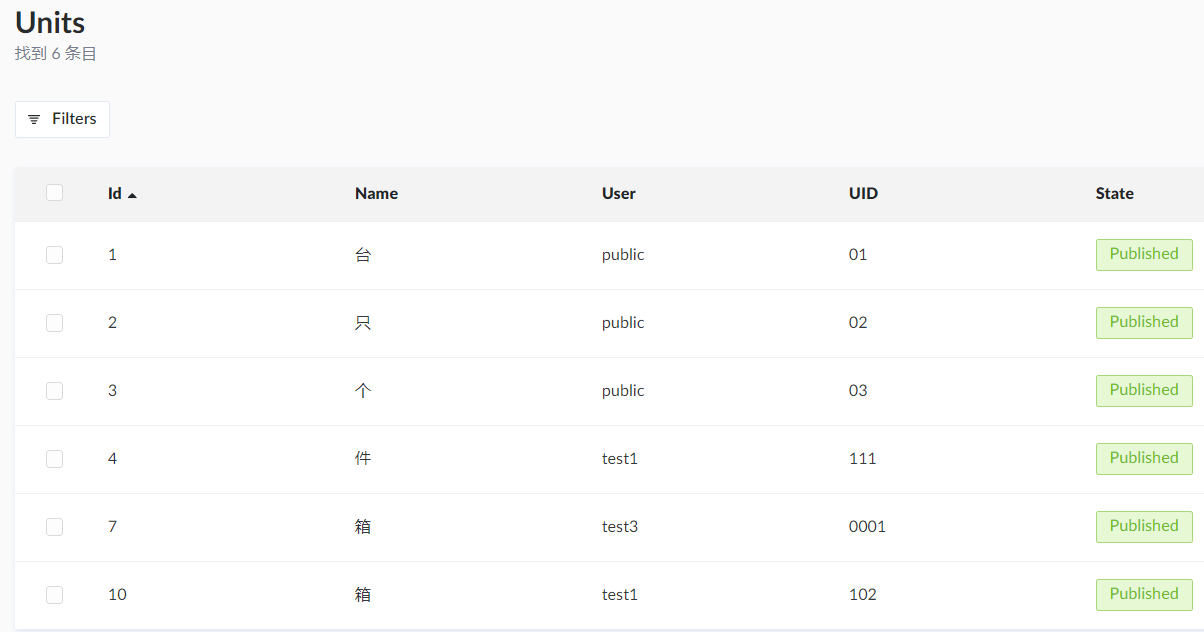
Task: Click the Published badge on the 个 row
Action: tap(1144, 390)
